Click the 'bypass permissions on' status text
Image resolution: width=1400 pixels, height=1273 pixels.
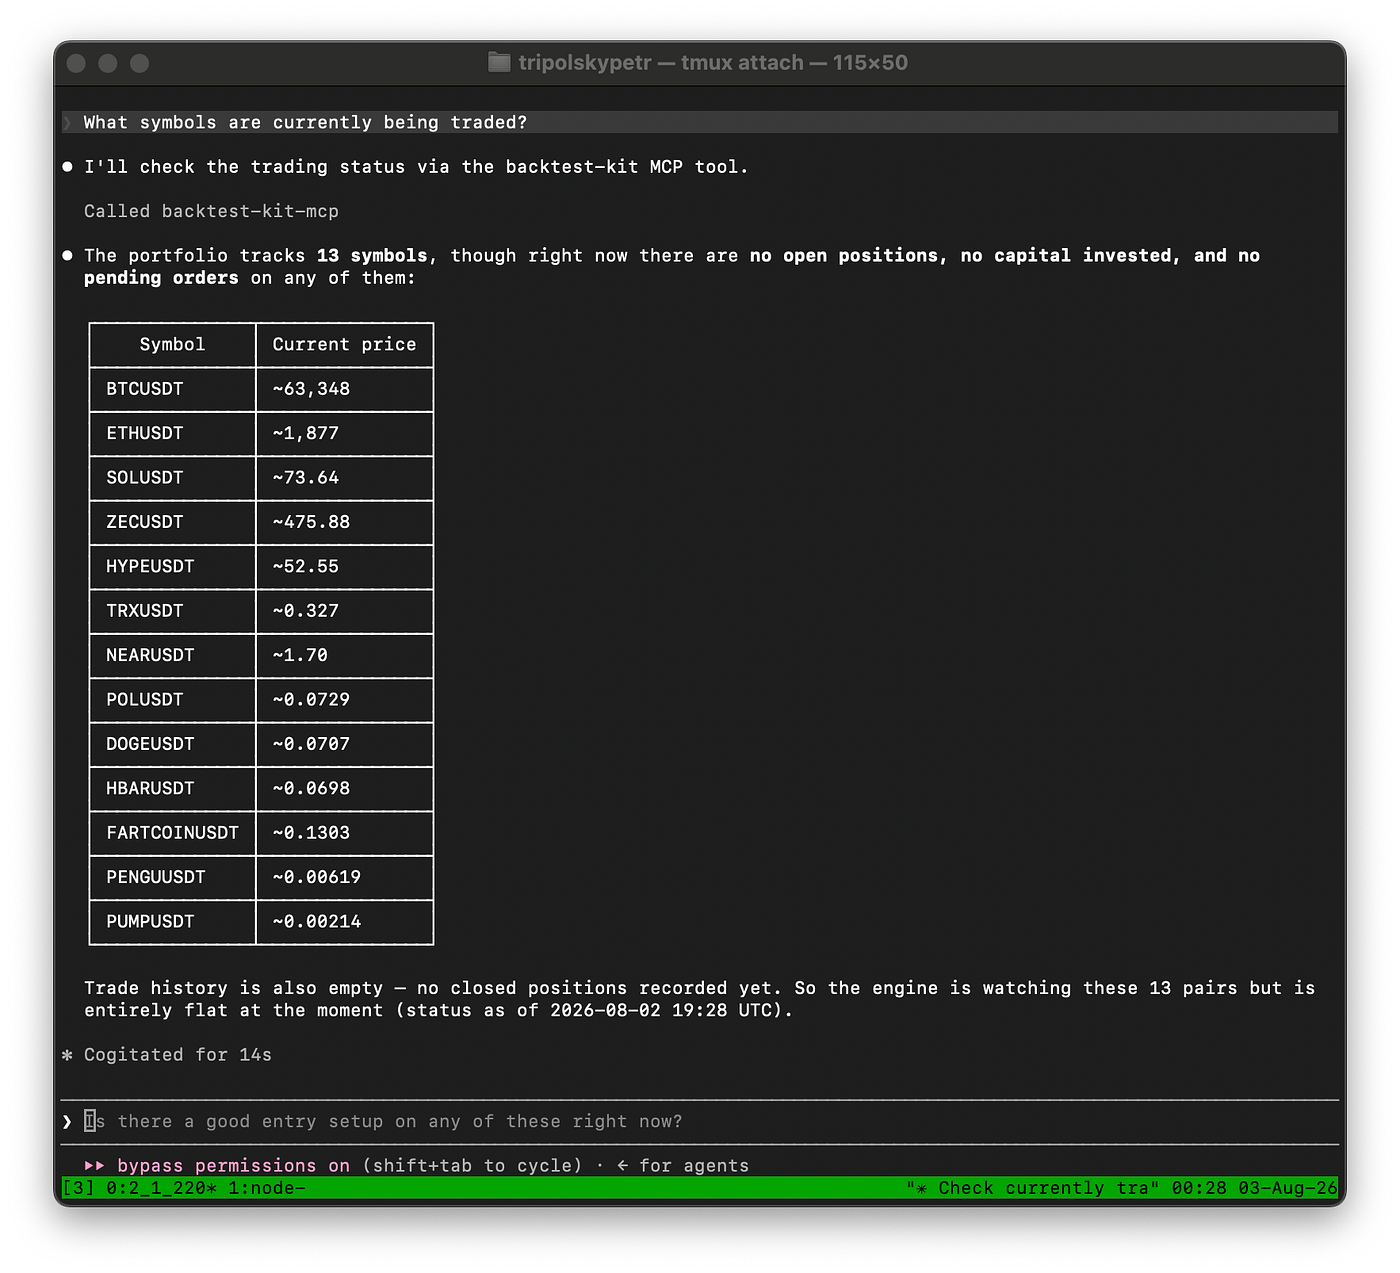click(x=233, y=1165)
